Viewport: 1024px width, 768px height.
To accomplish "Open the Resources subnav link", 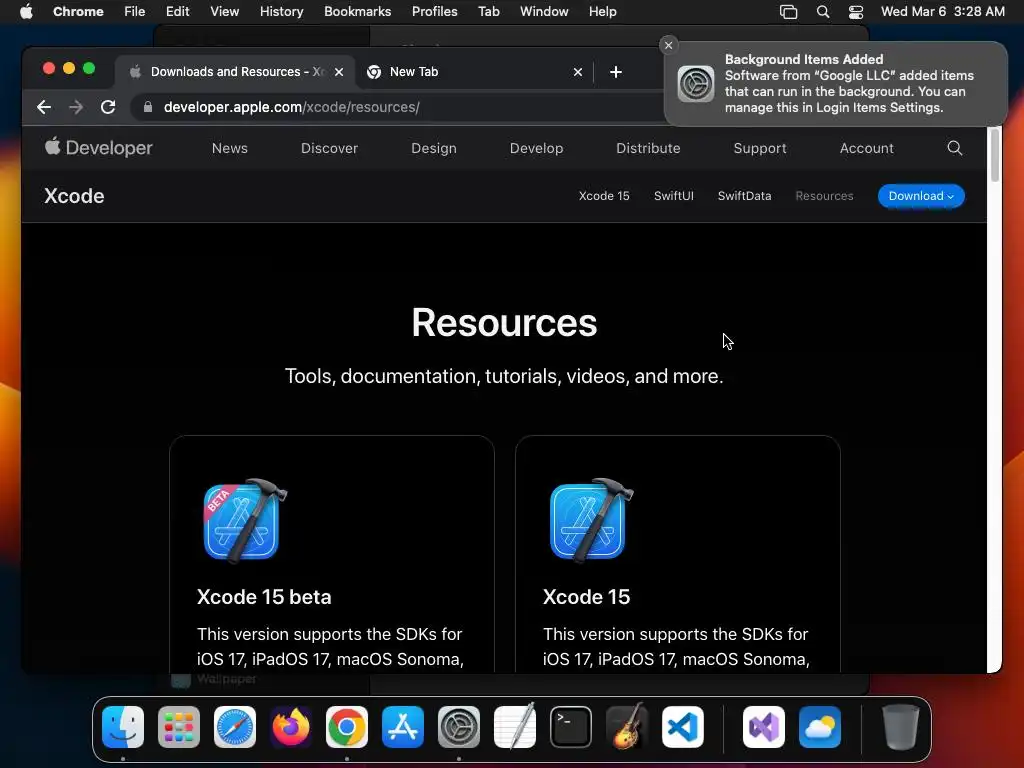I will click(x=824, y=196).
